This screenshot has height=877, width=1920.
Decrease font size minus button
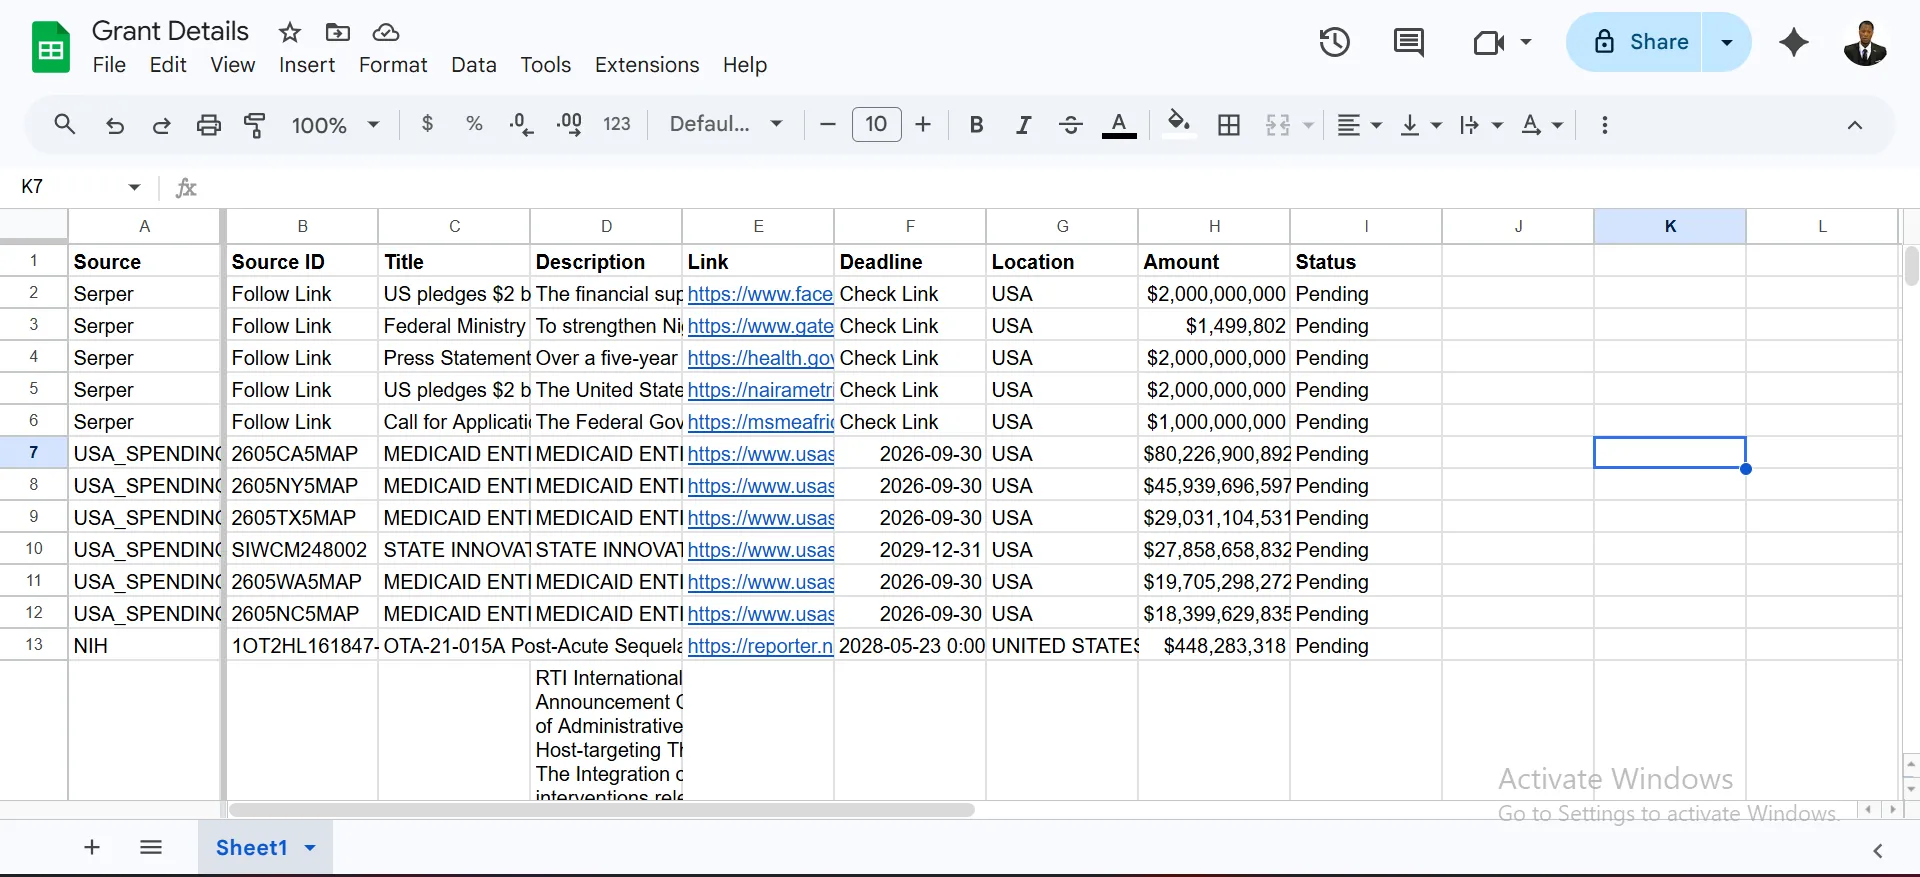(x=827, y=124)
